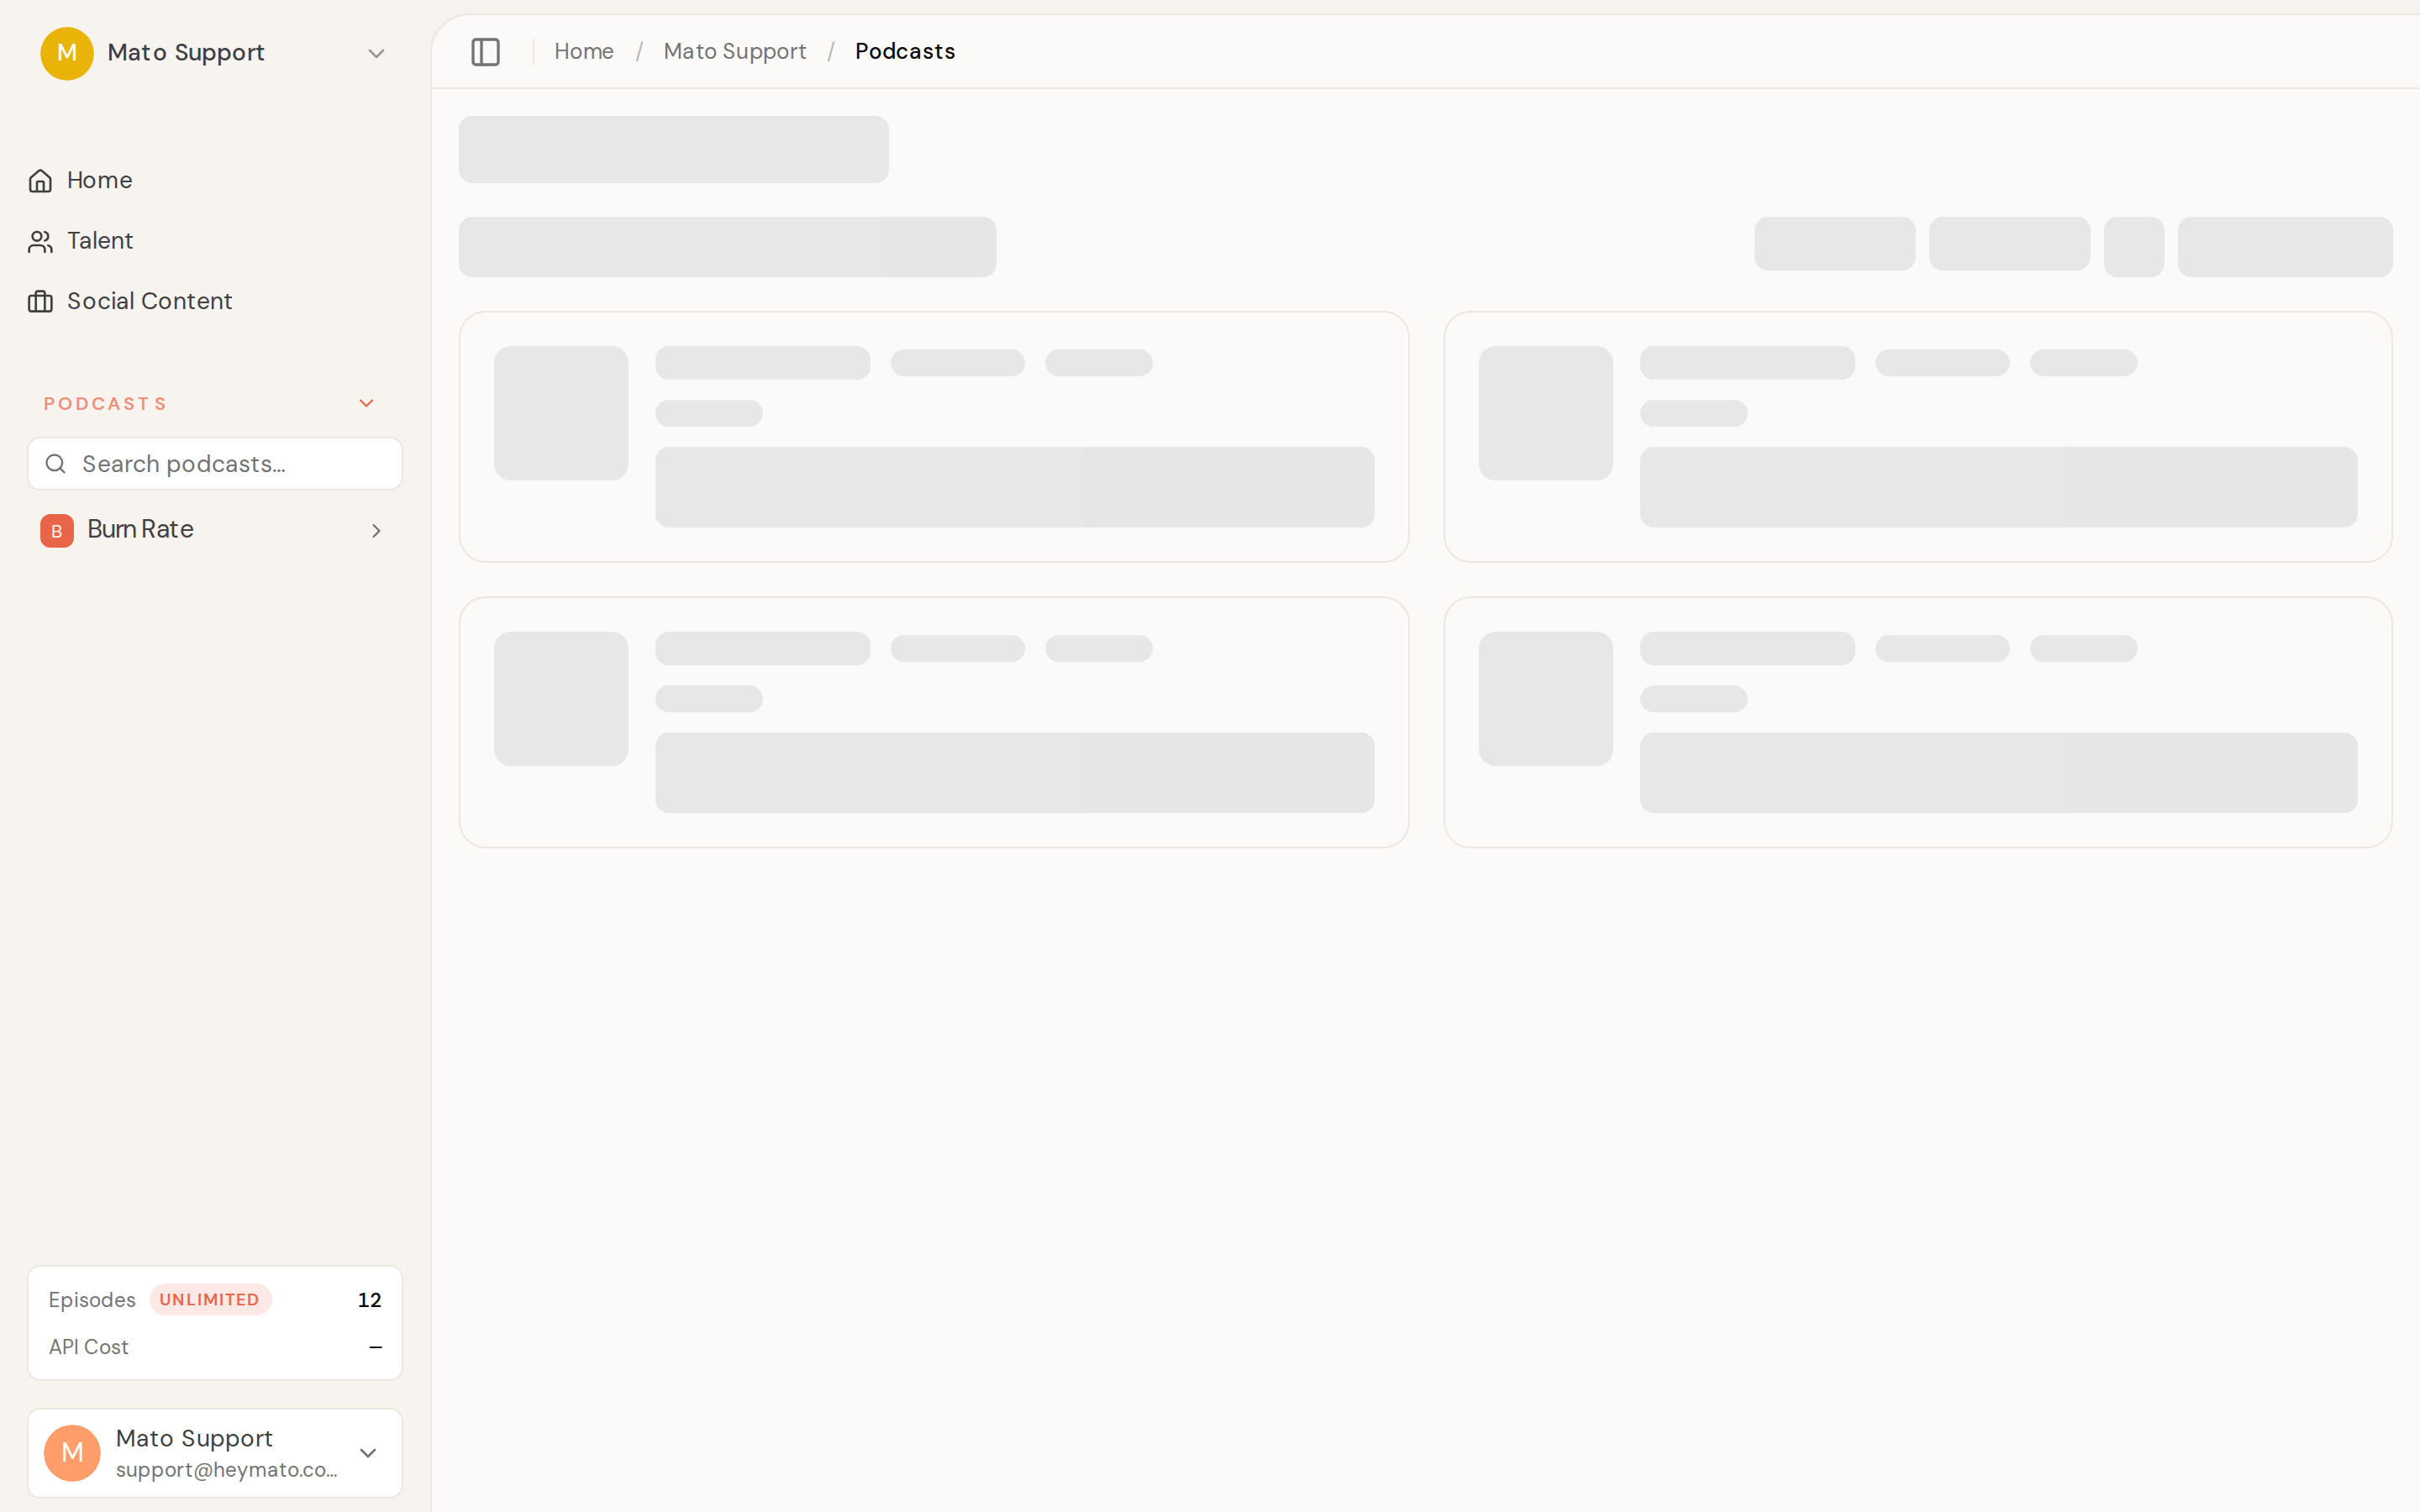Image resolution: width=2420 pixels, height=1512 pixels.
Task: Click the UNLIMITED badge
Action: pyautogui.click(x=210, y=1299)
